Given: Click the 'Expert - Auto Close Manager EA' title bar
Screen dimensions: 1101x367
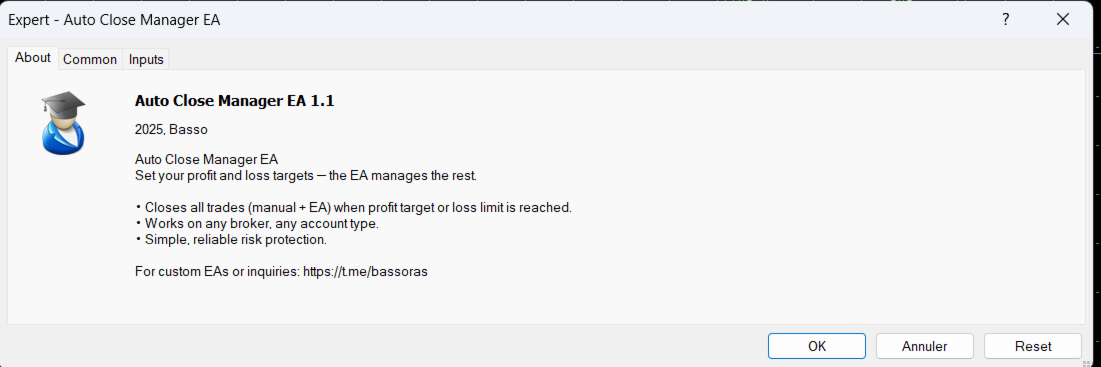Looking at the screenshot, I should (x=114, y=20).
